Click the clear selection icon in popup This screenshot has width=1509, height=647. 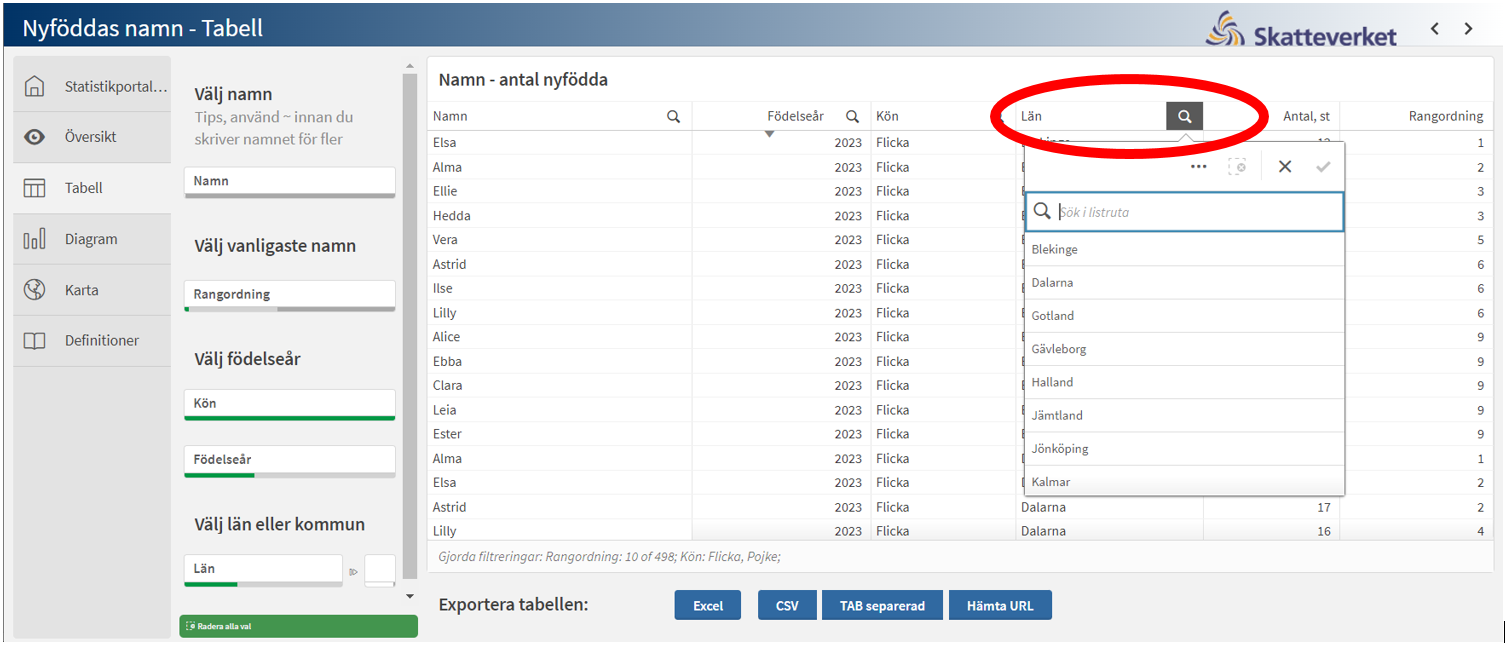pos(1238,167)
